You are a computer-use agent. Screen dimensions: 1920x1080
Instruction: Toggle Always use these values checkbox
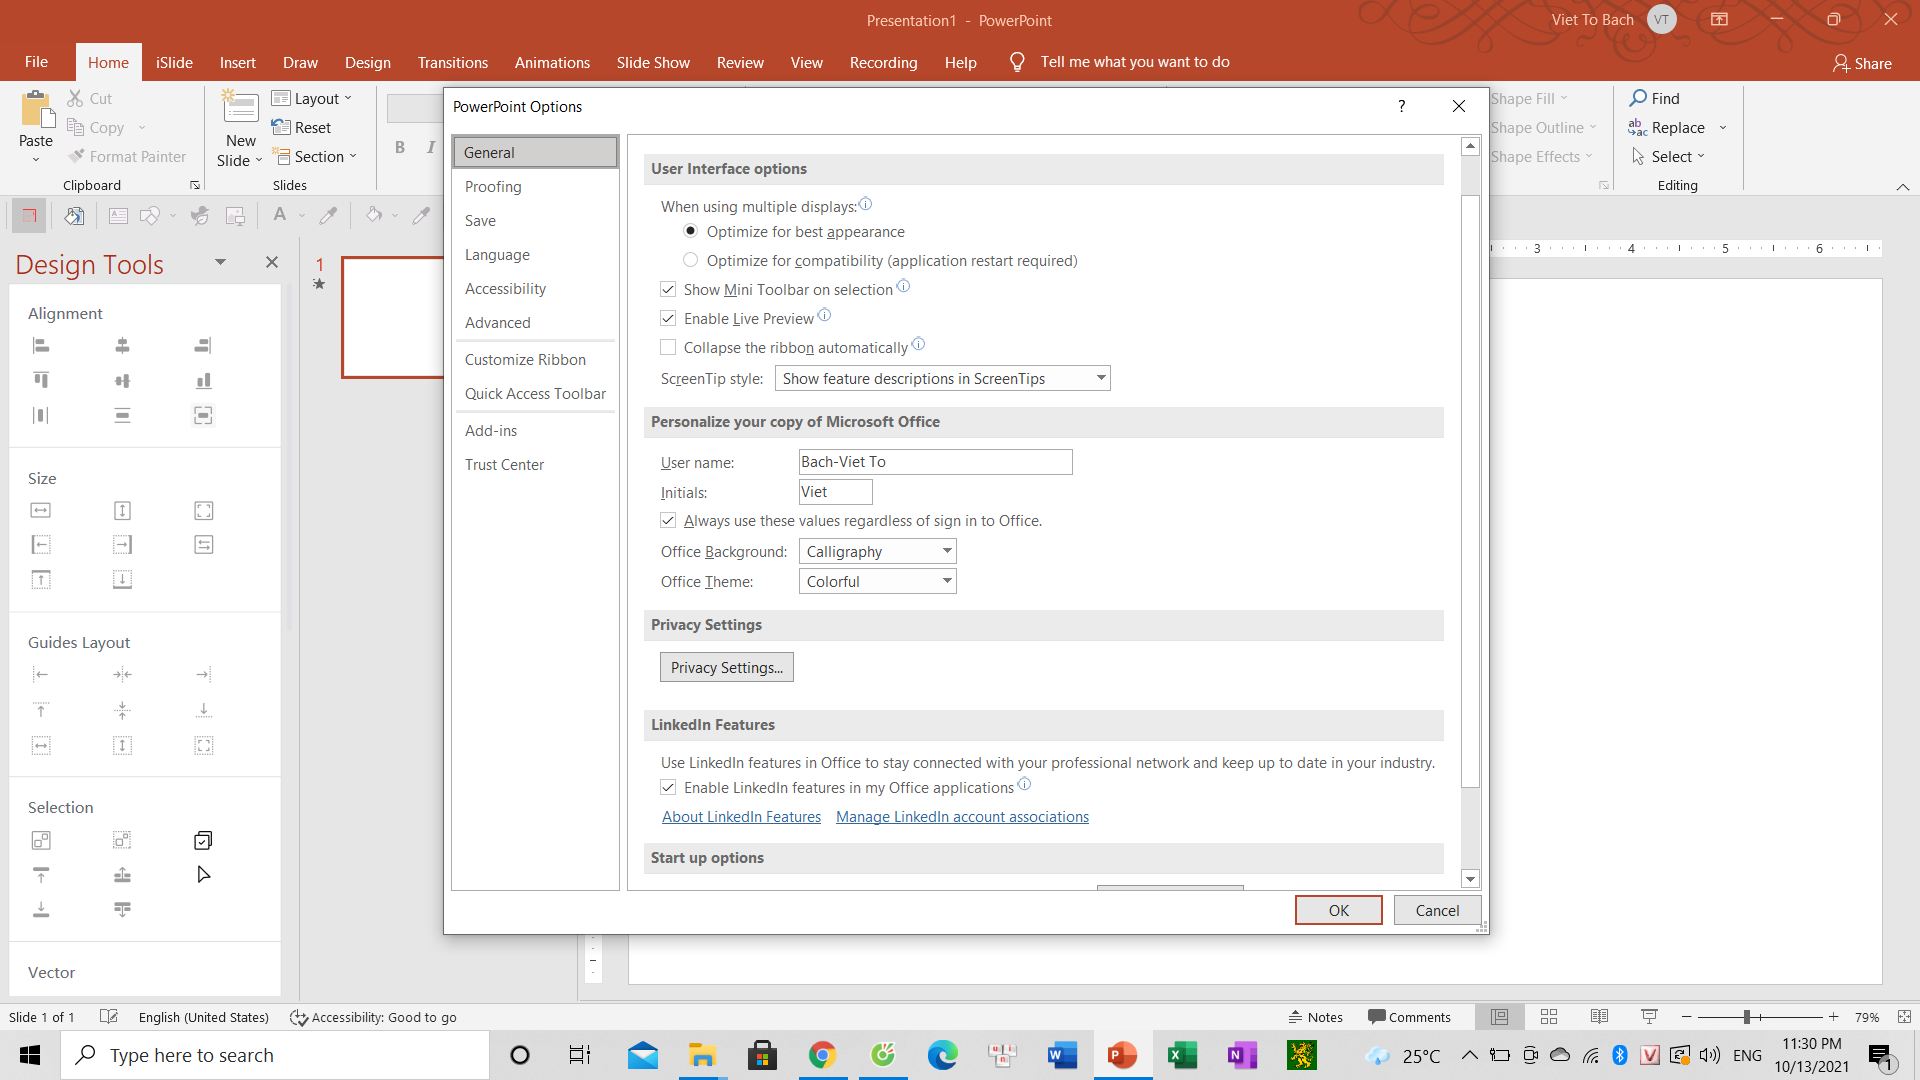(668, 520)
